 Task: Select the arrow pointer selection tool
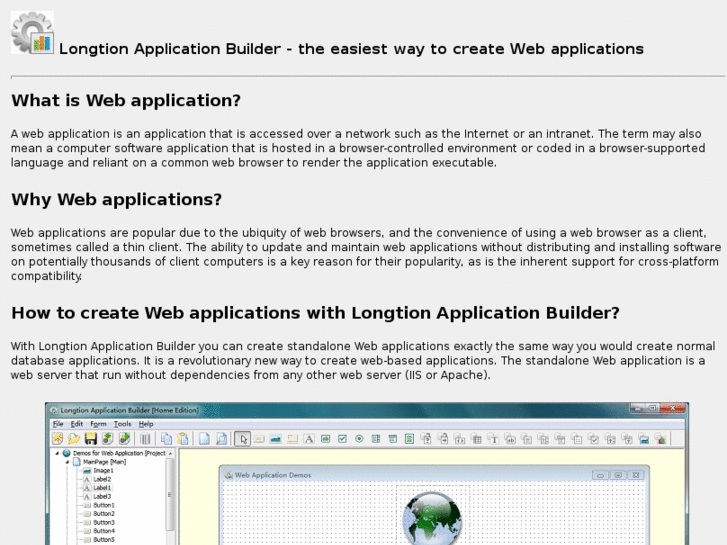click(x=242, y=439)
